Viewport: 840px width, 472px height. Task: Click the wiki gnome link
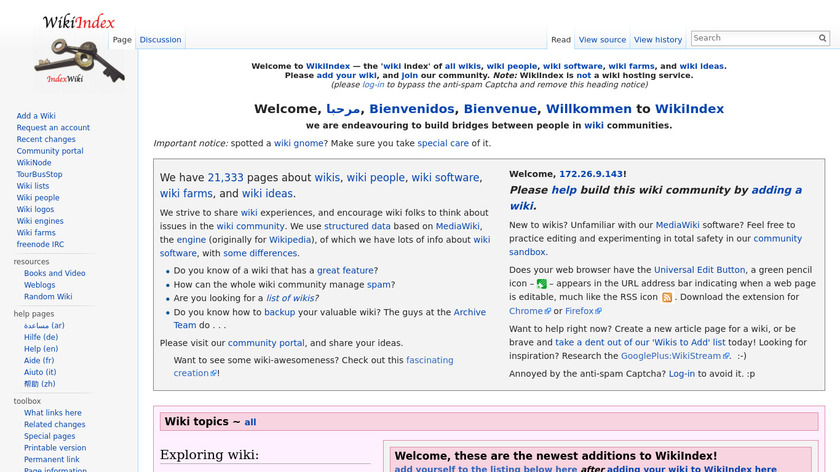[x=298, y=143]
